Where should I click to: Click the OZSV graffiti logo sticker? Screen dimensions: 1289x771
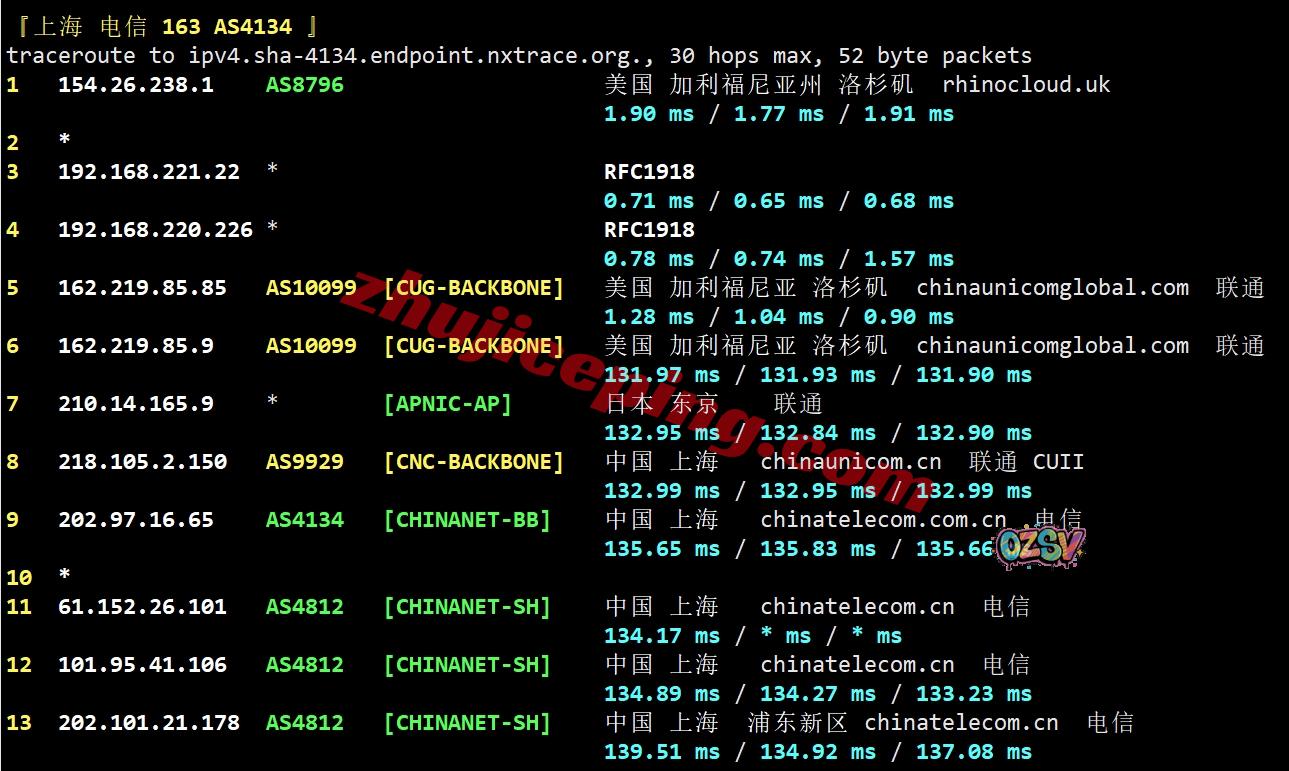[x=1040, y=546]
